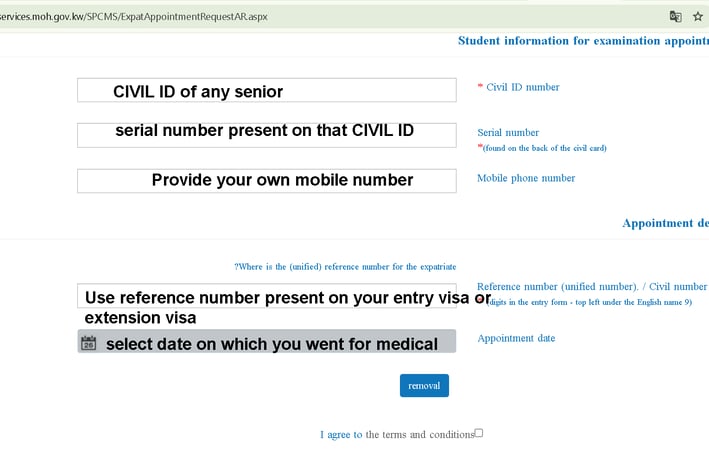
Task: Focus the Civil ID number input field
Action: (x=267, y=90)
